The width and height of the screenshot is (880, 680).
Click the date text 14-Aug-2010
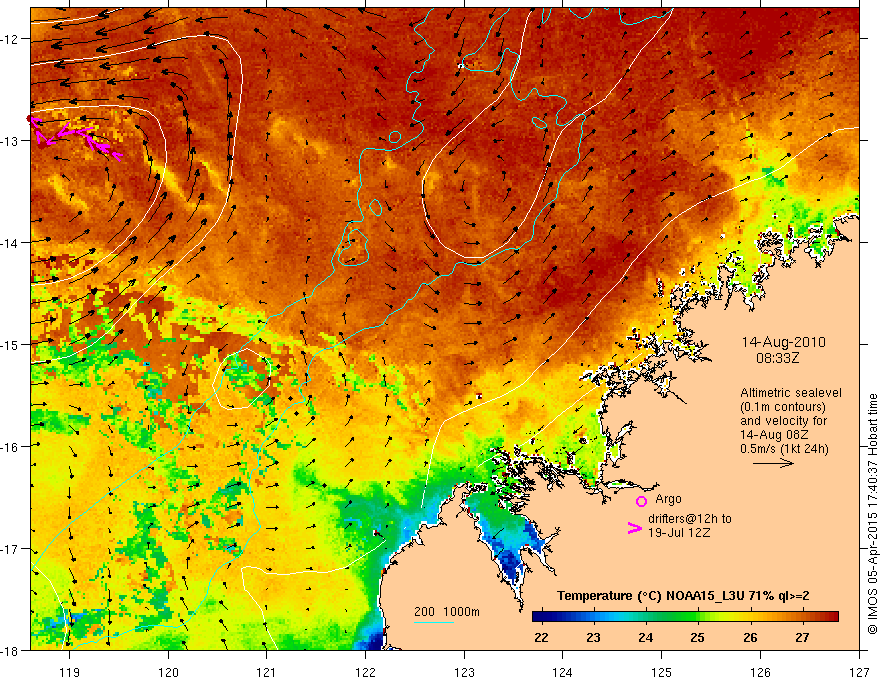click(783, 342)
